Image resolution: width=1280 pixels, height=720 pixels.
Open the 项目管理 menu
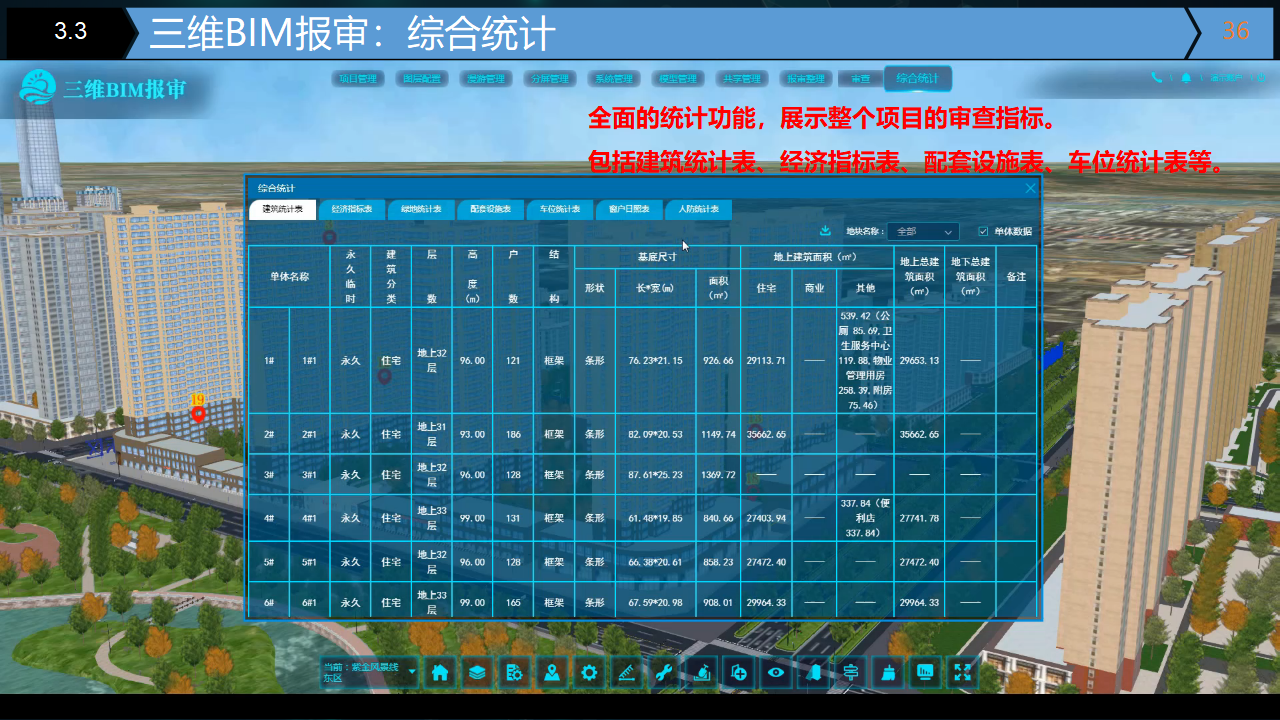pyautogui.click(x=358, y=79)
